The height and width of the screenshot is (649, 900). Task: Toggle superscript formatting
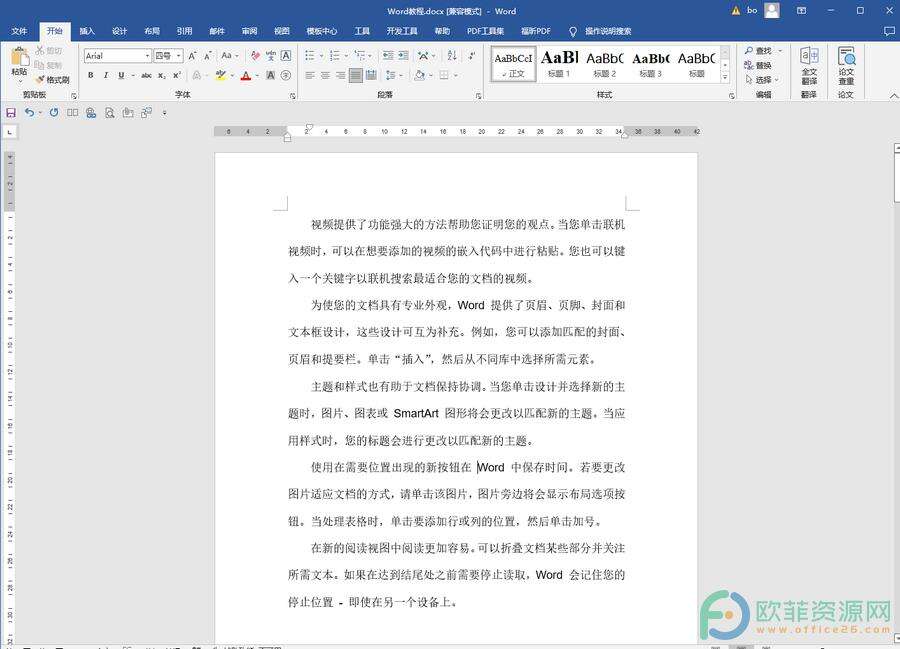(x=177, y=75)
